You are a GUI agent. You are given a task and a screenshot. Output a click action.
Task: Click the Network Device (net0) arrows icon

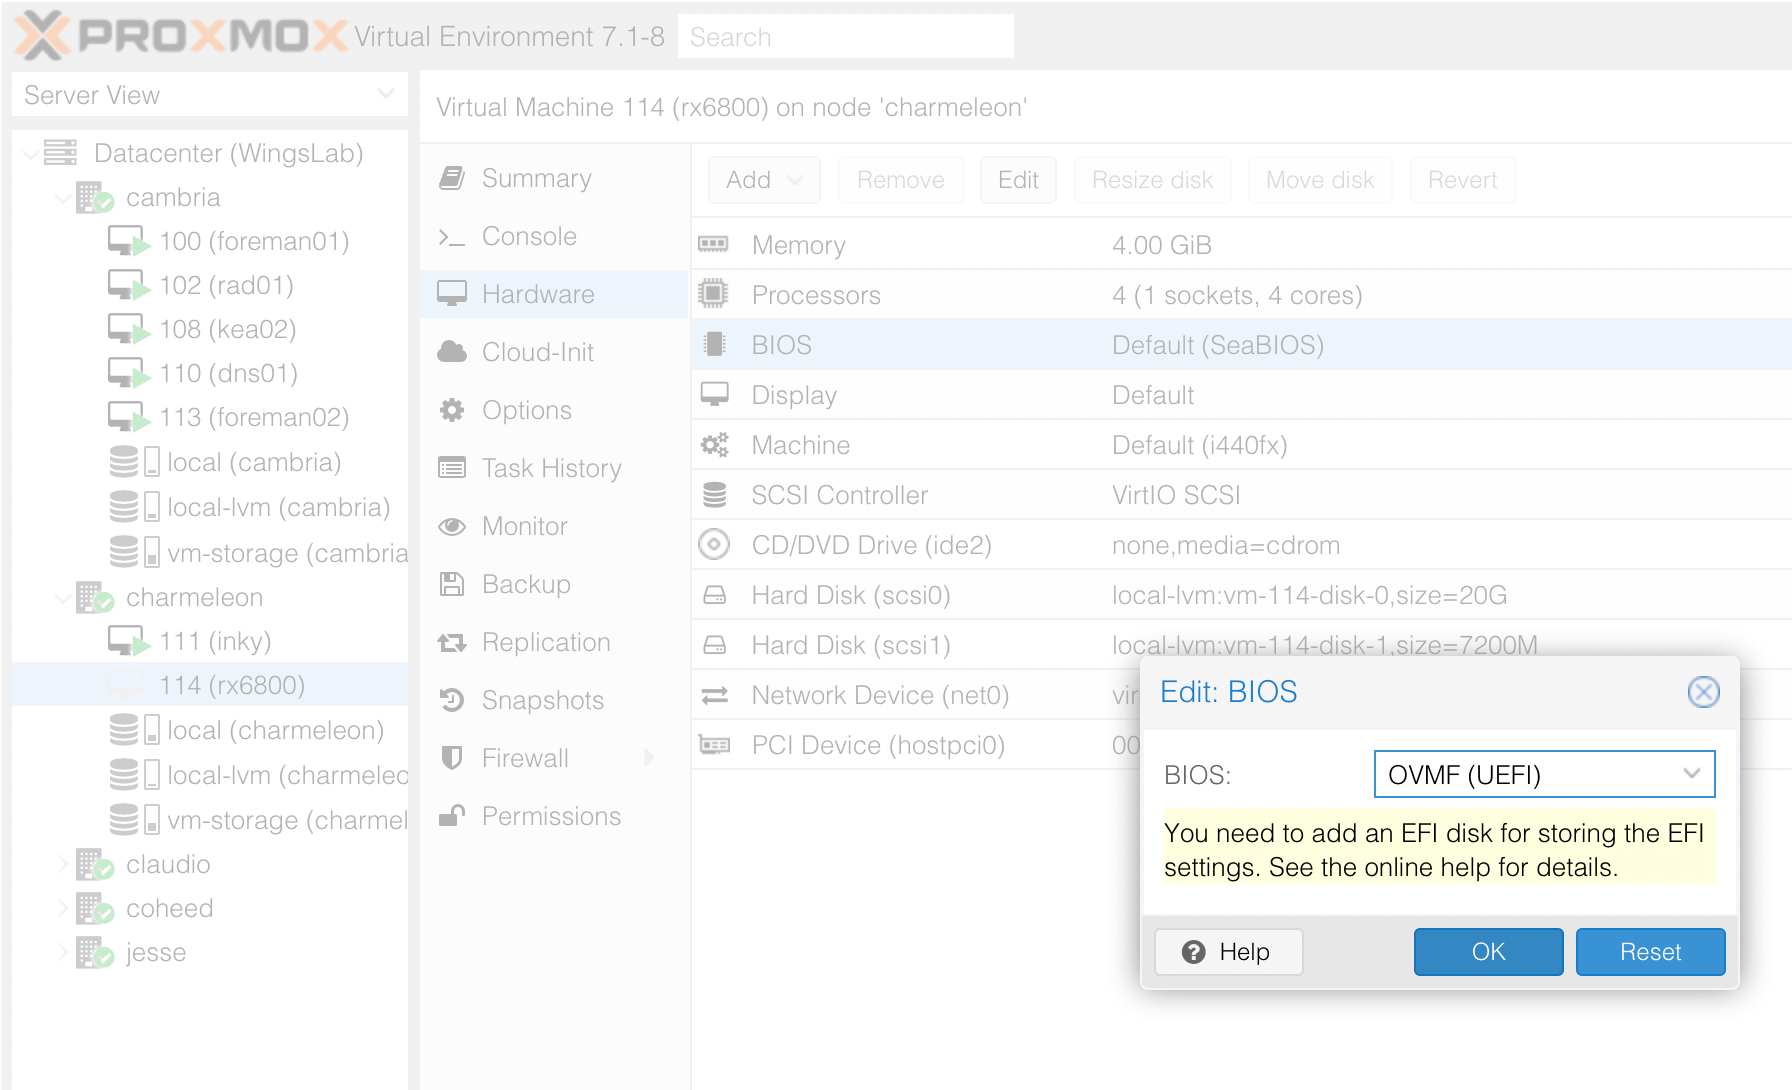(x=714, y=695)
